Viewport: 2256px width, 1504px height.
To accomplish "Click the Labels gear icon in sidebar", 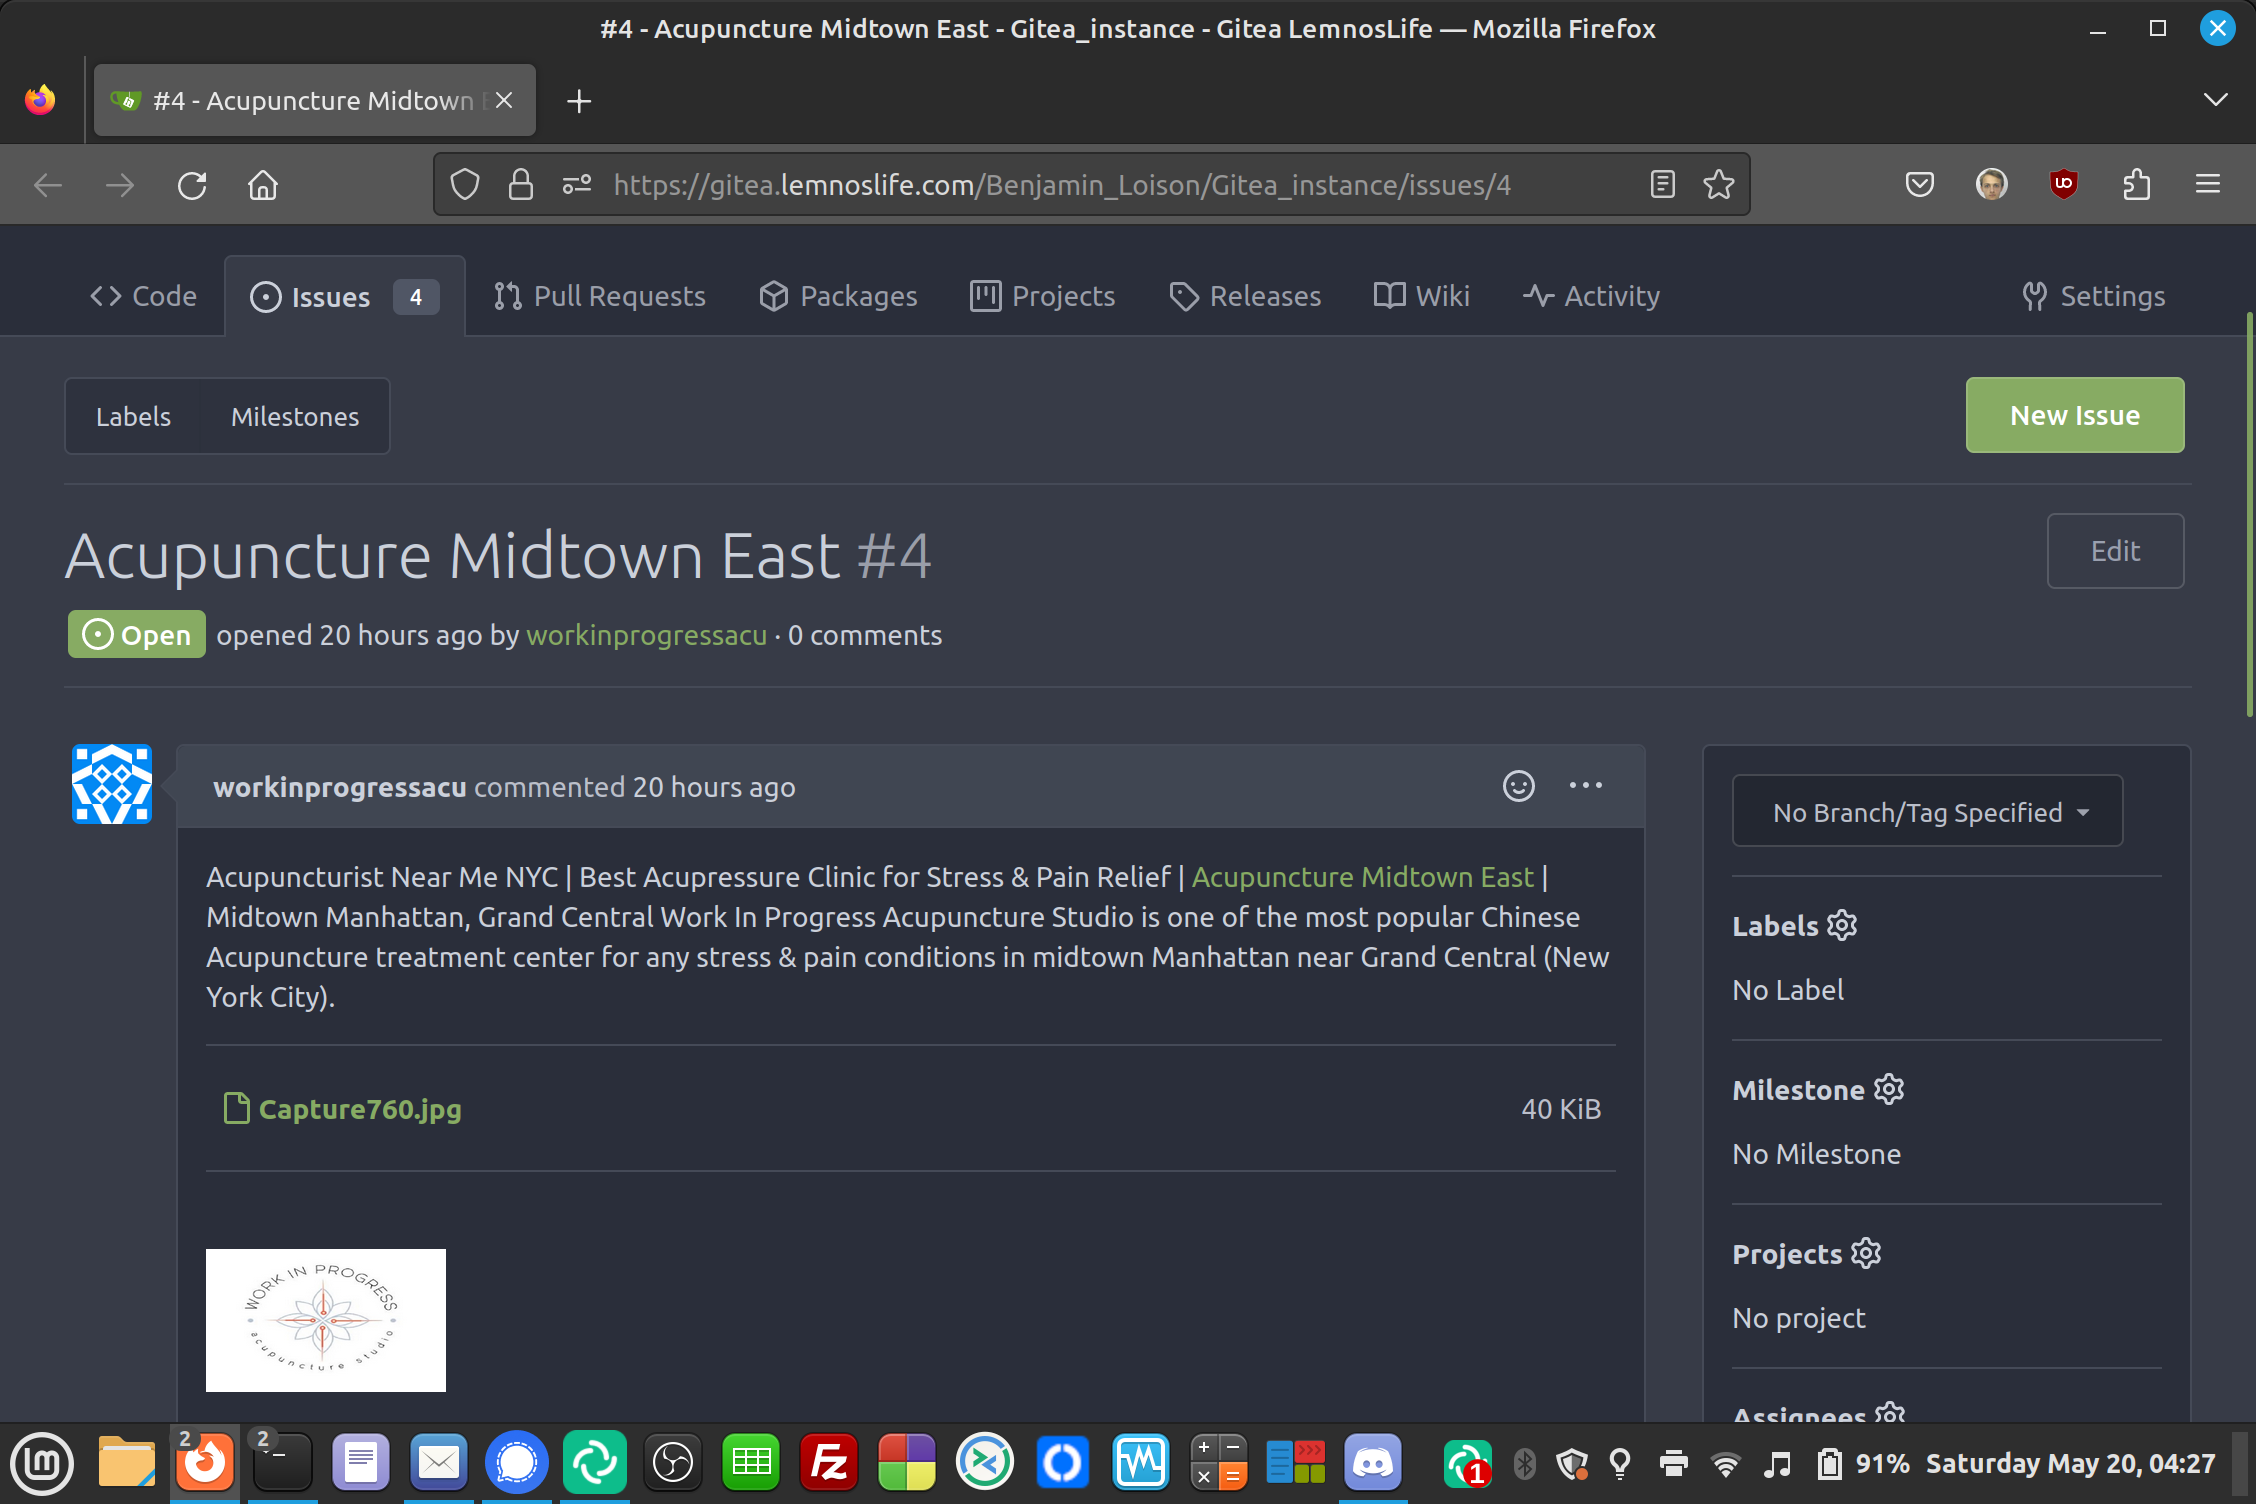I will [1841, 926].
